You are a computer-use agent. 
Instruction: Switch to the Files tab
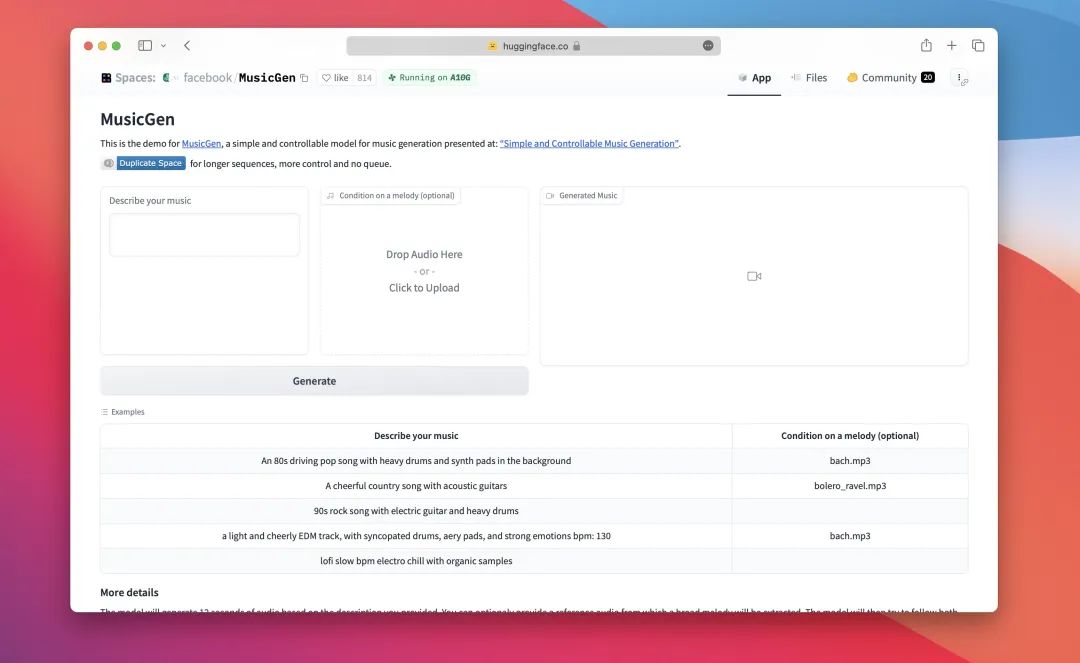tap(809, 78)
